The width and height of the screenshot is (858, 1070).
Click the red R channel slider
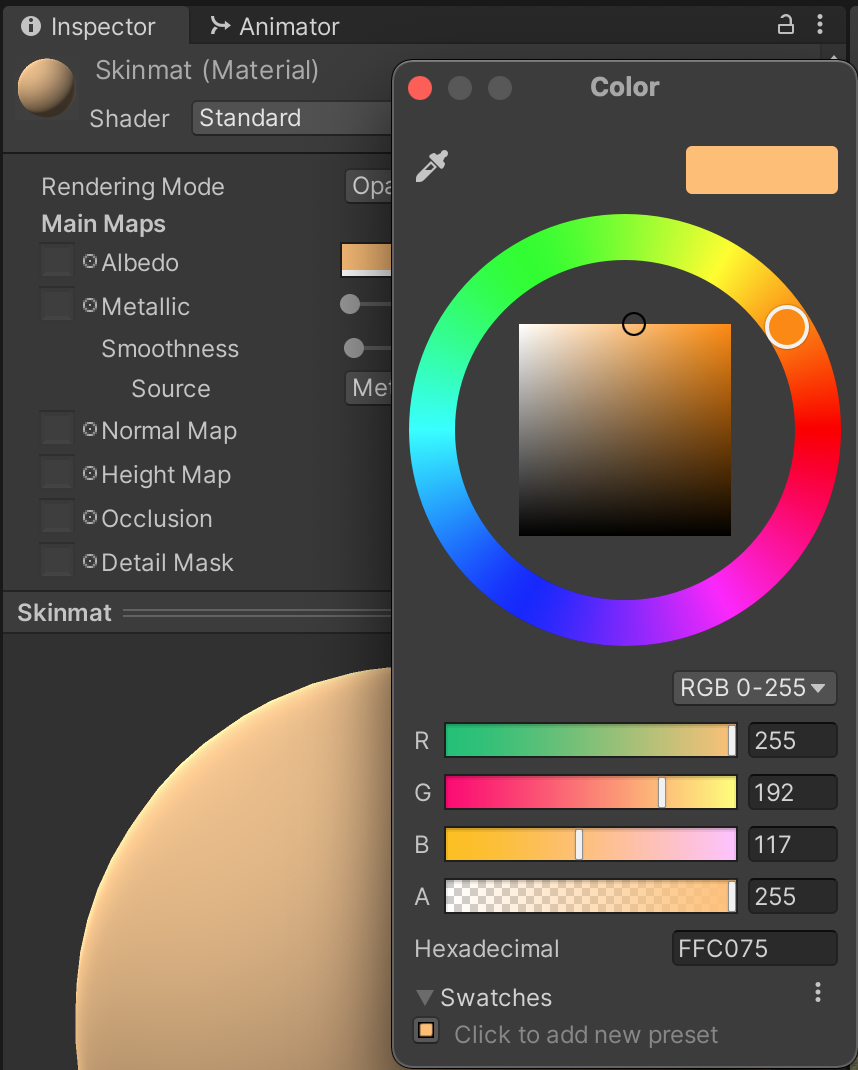pos(590,741)
